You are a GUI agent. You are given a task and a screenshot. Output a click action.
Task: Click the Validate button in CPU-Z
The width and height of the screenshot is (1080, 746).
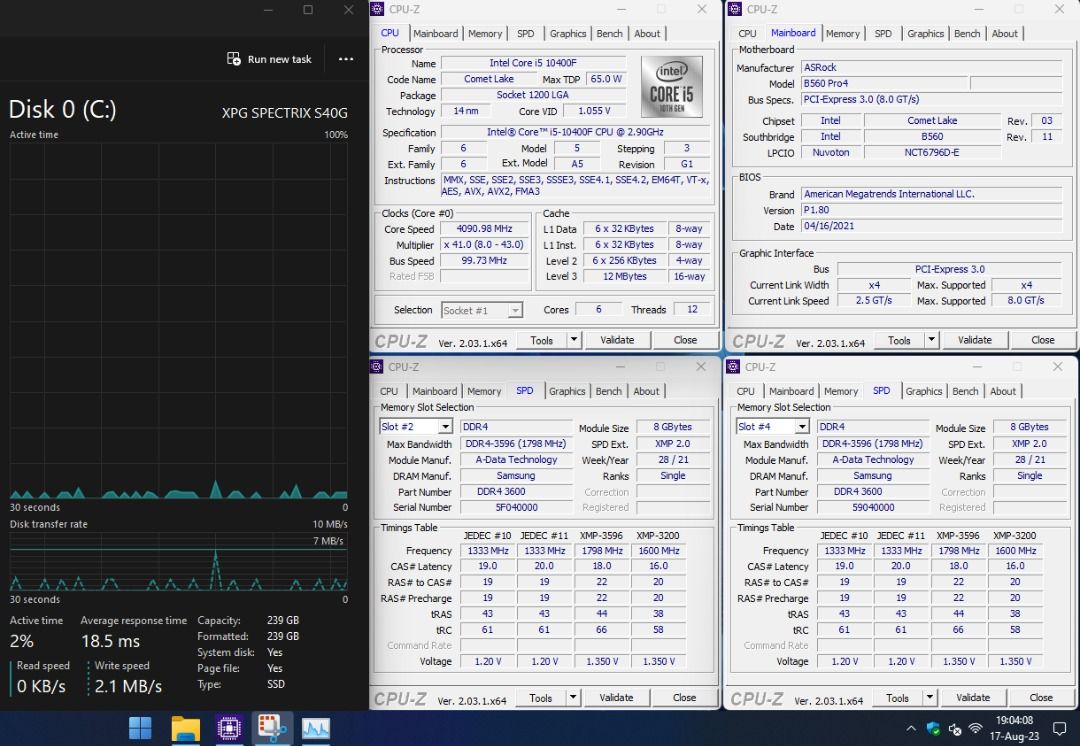point(617,340)
